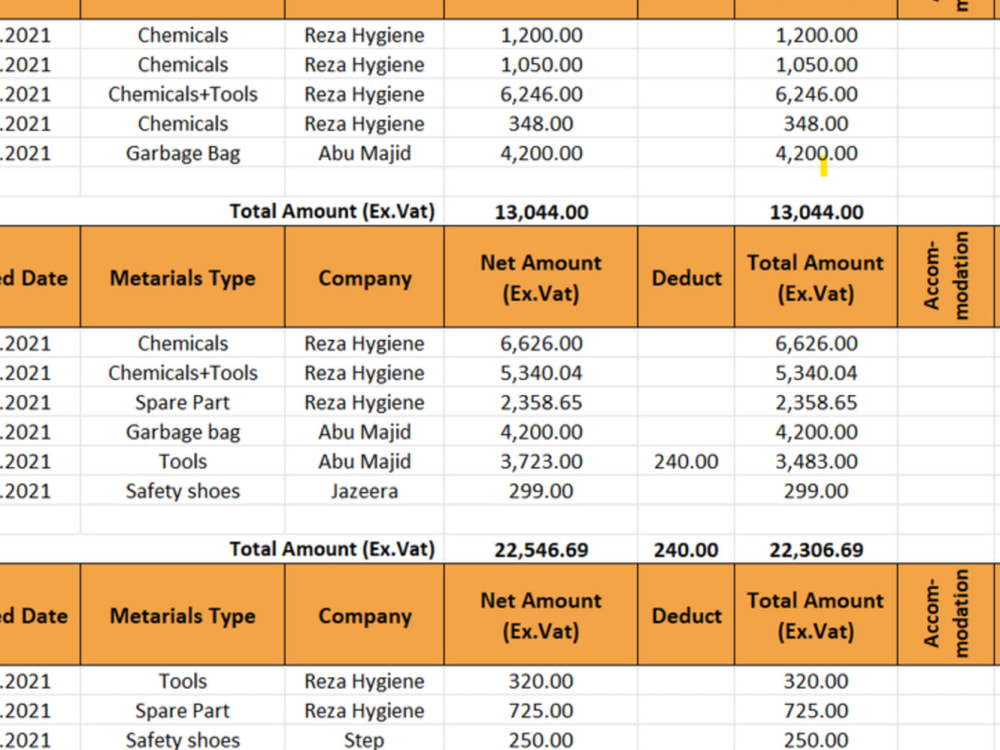Click Net Amount (Ex.Vat) header above 6,626.00
The width and height of the screenshot is (1000, 750).
(x=541, y=278)
